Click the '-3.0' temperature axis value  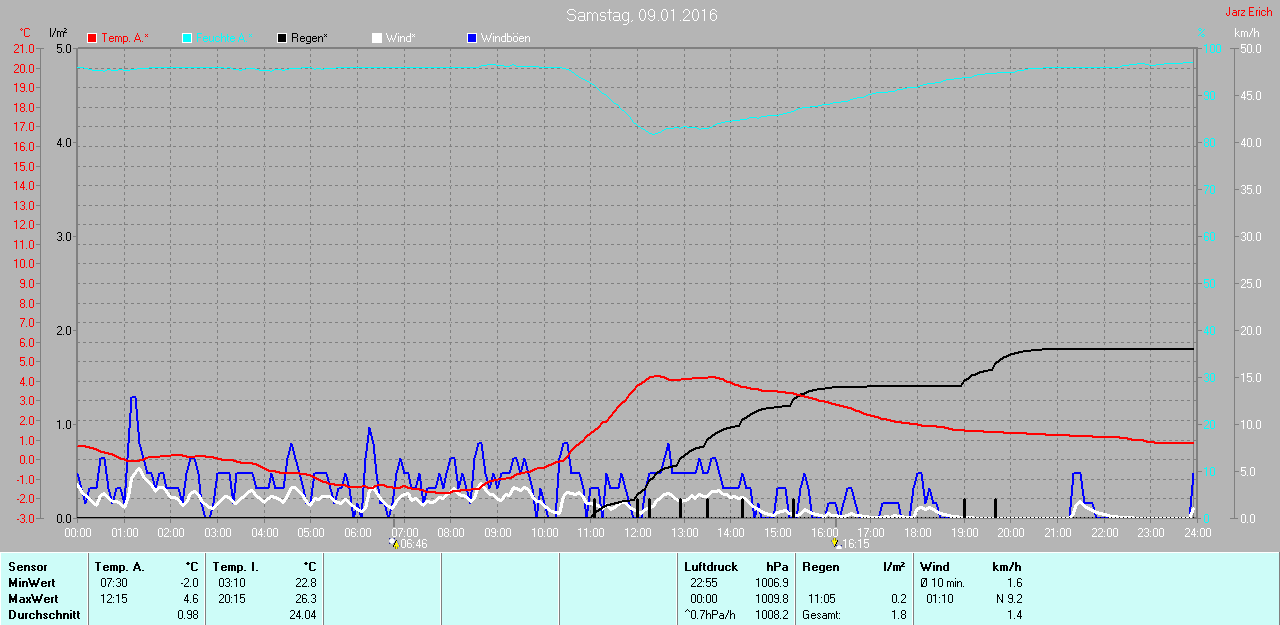(24, 518)
